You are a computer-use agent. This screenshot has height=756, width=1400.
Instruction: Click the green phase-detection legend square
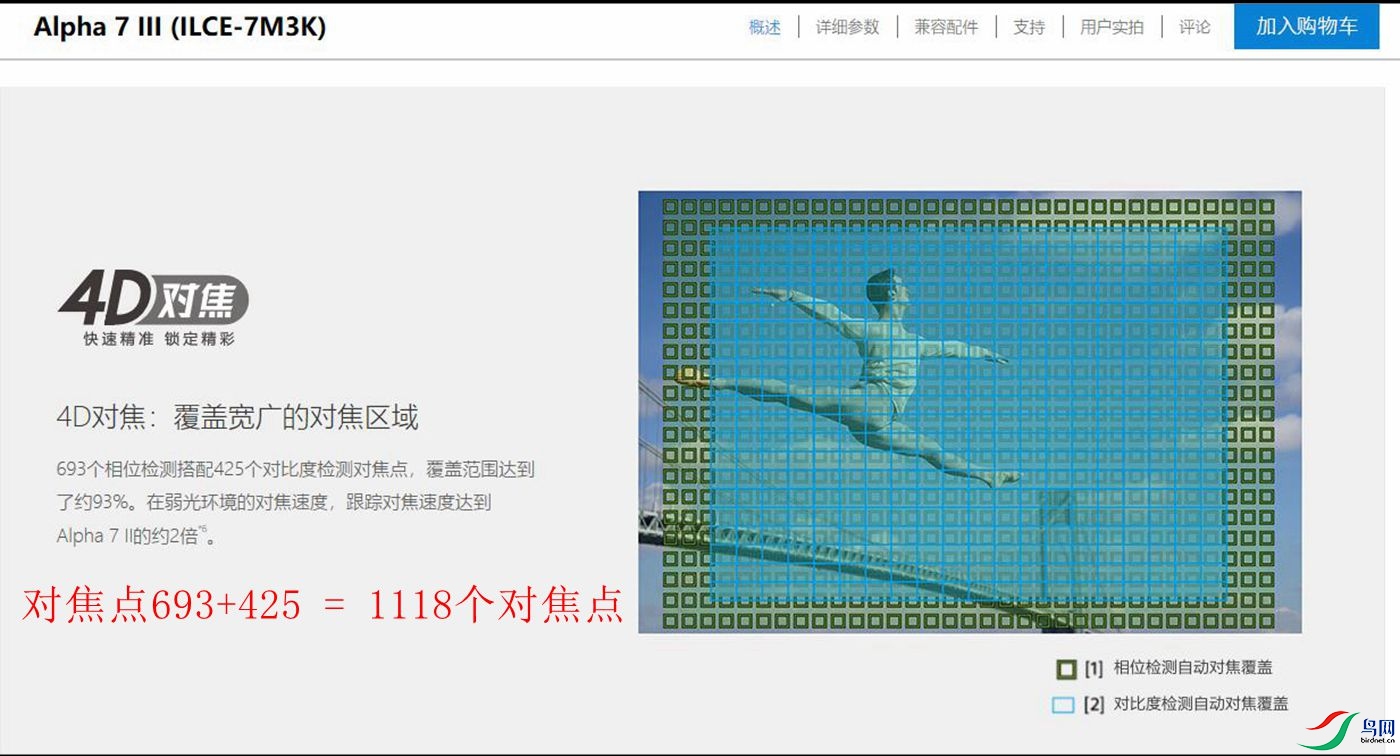click(x=1066, y=668)
